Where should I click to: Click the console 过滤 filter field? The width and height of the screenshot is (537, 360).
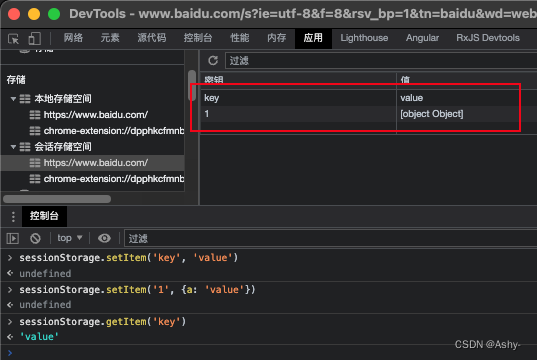[x=330, y=238]
